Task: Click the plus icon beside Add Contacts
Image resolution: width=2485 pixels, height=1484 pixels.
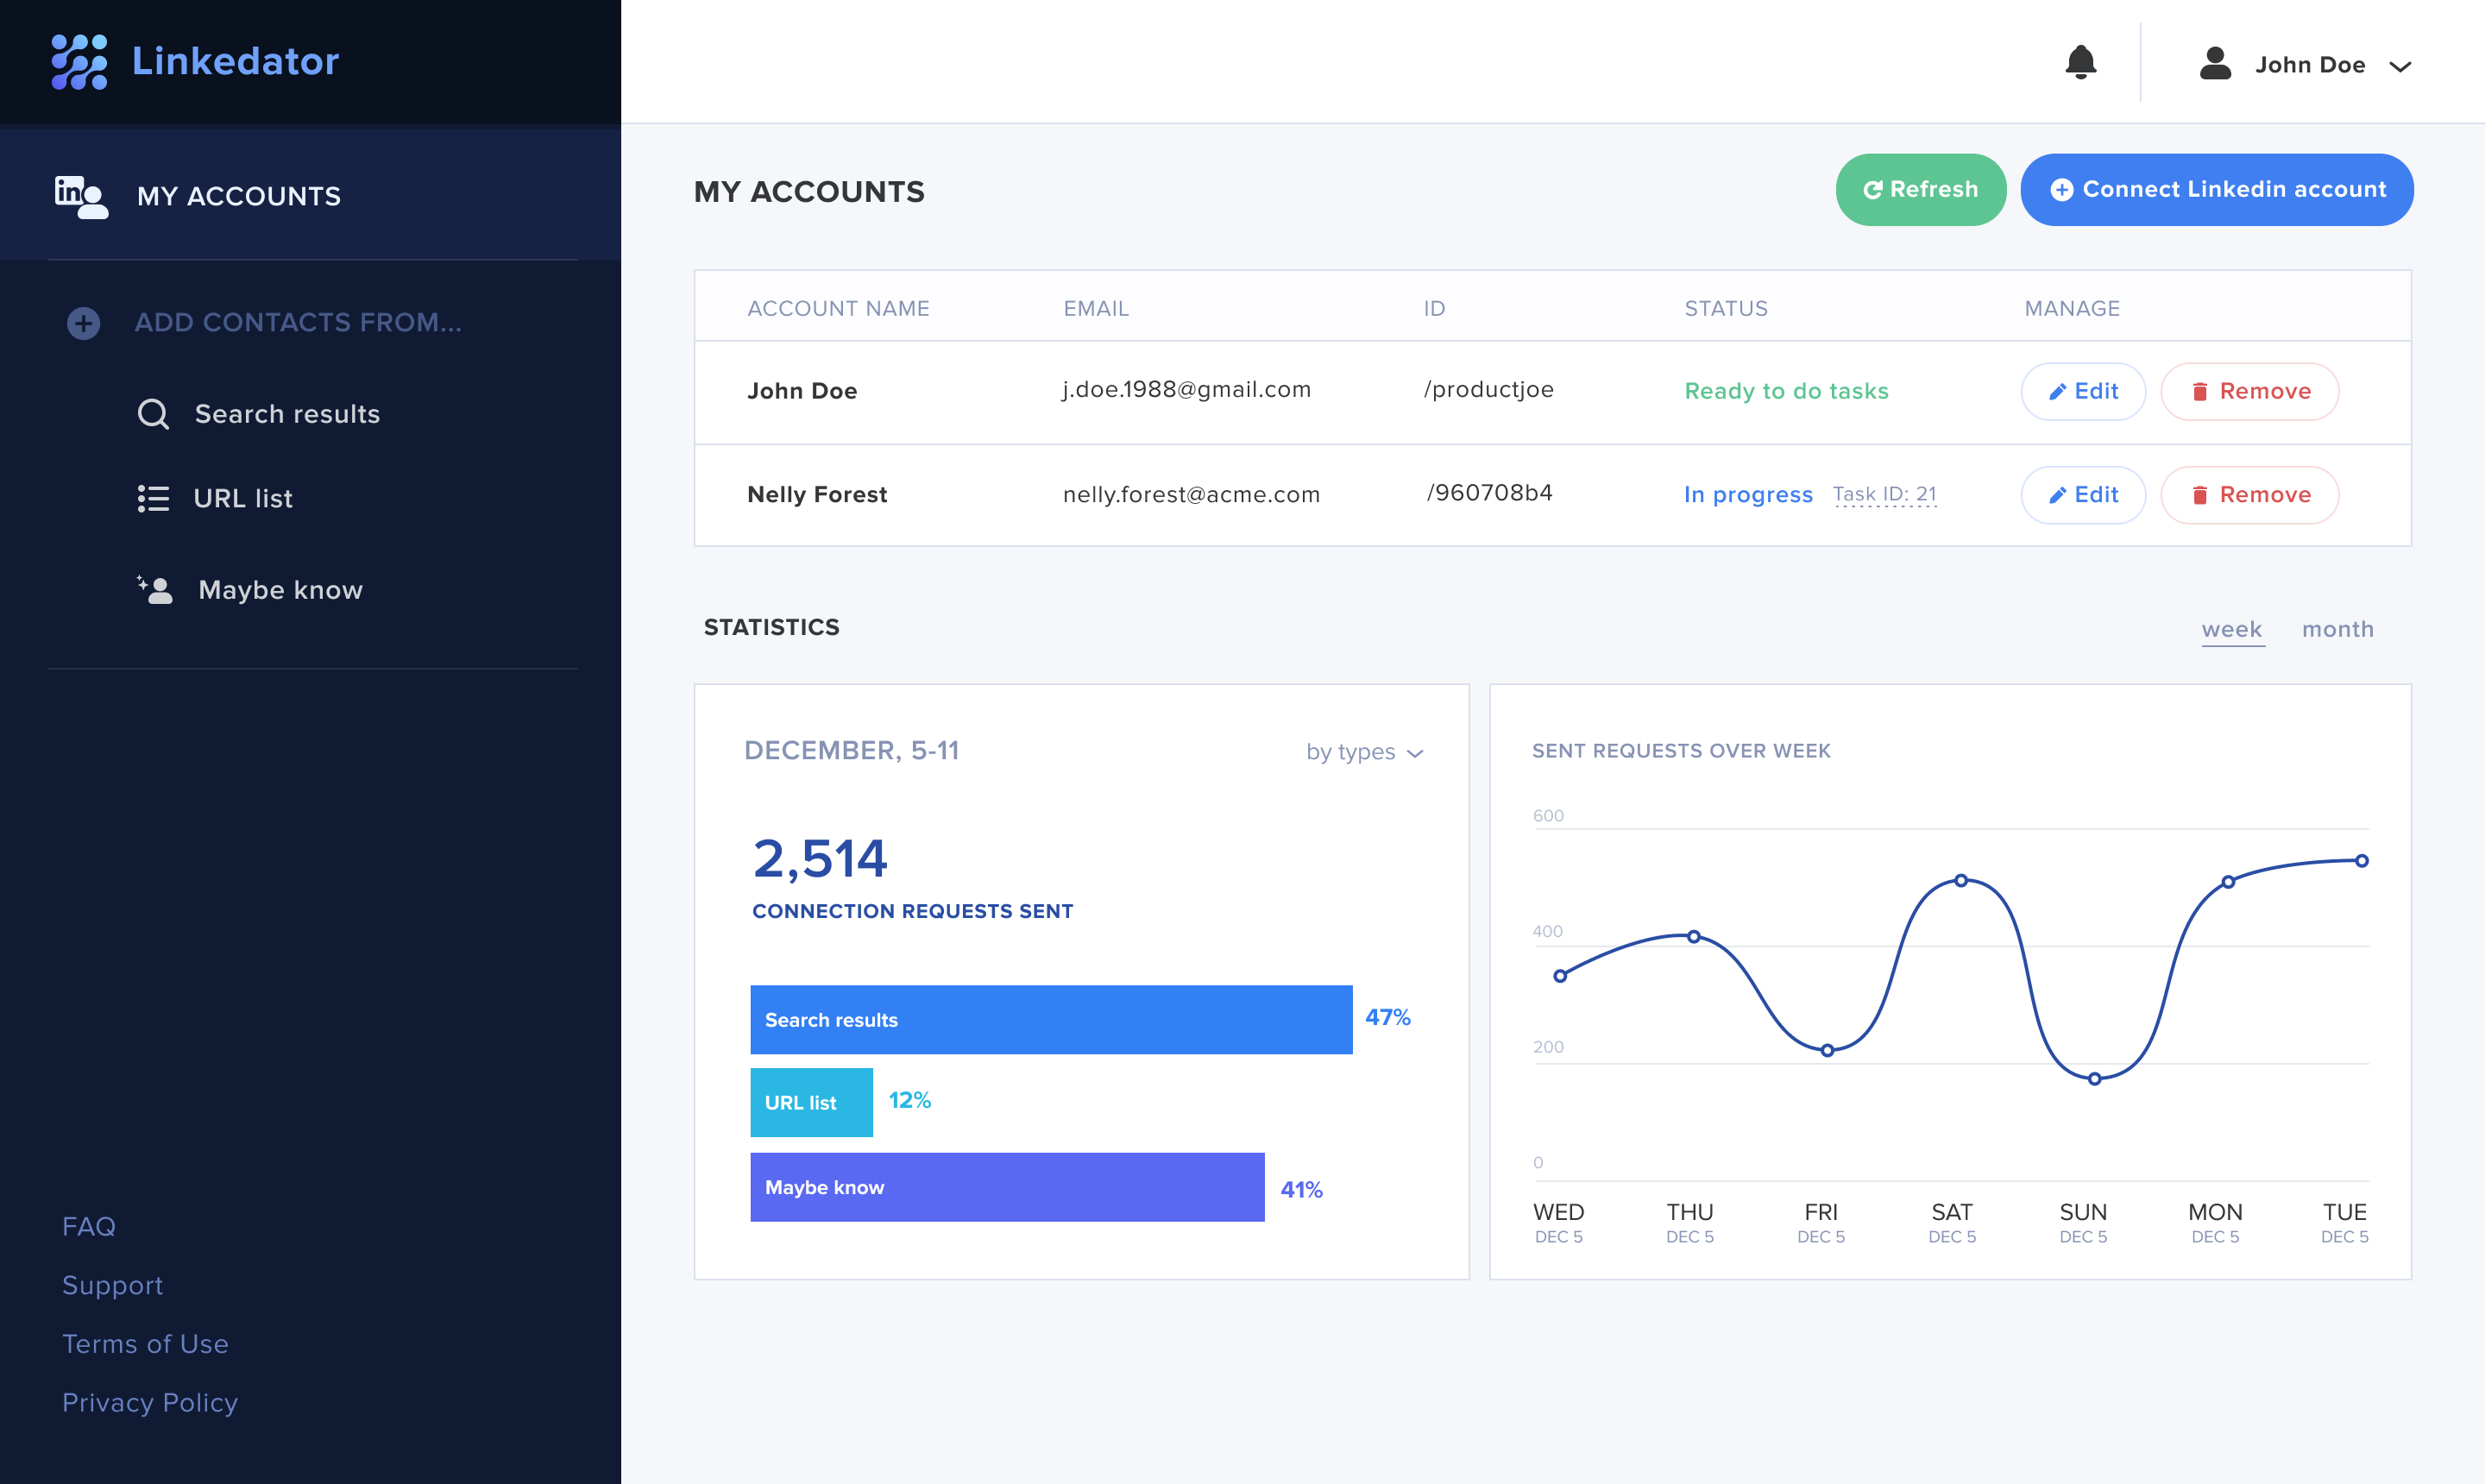Action: click(x=84, y=323)
